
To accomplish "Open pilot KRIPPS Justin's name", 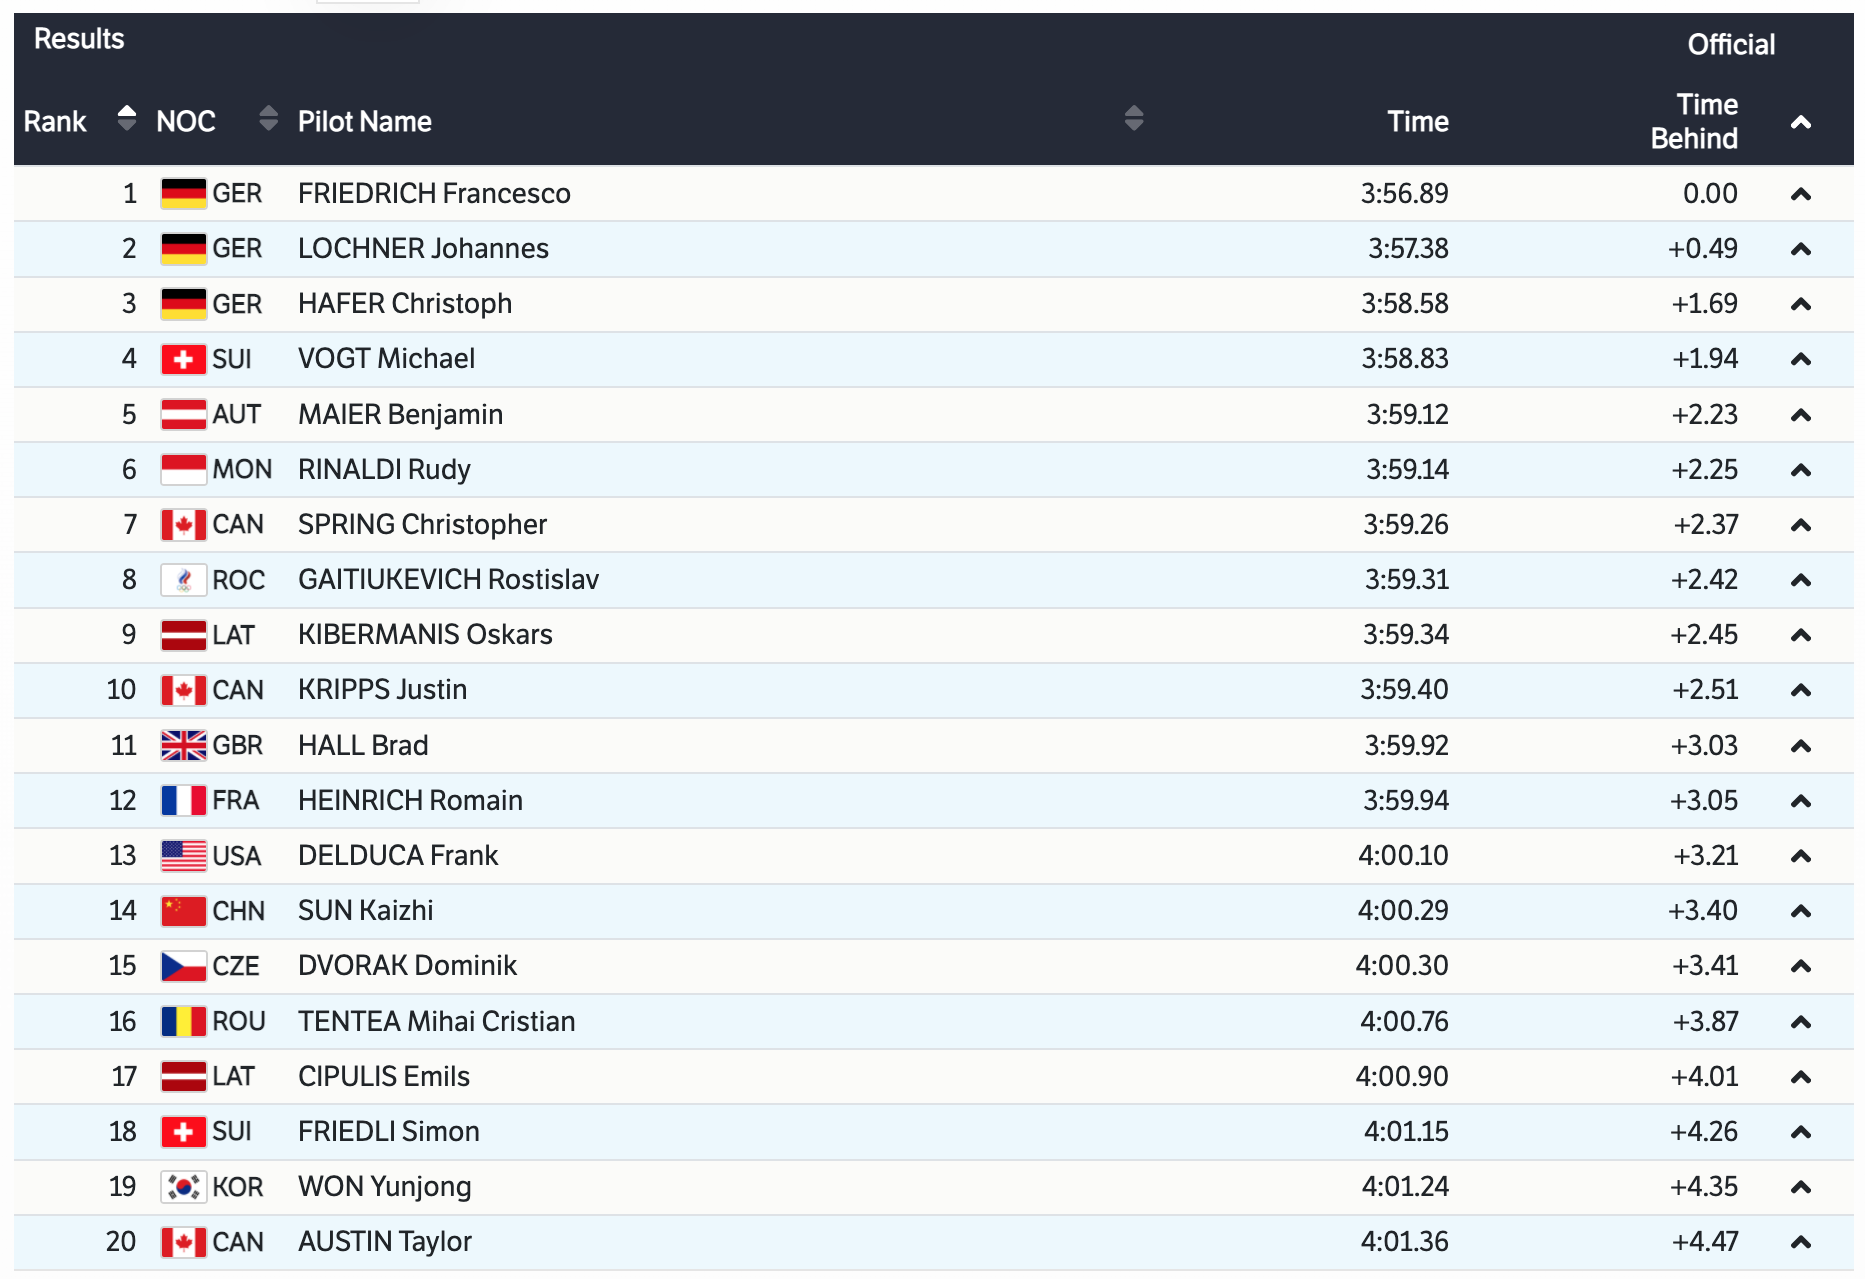I will (382, 690).
